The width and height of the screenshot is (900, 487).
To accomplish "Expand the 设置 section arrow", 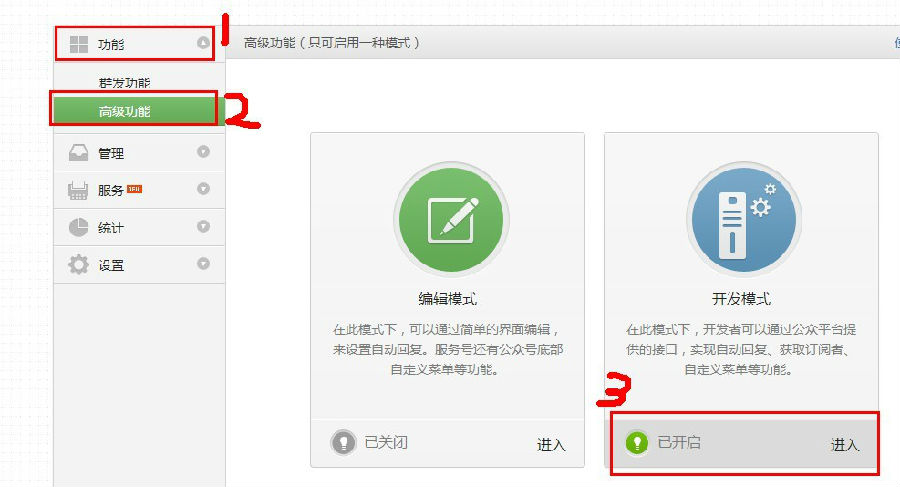I will point(203,264).
